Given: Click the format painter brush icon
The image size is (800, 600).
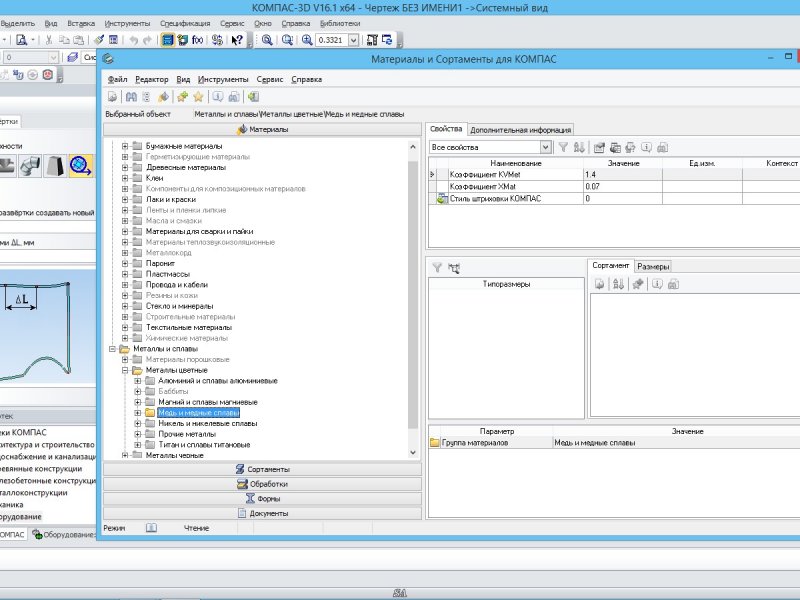Looking at the screenshot, I should 99,40.
